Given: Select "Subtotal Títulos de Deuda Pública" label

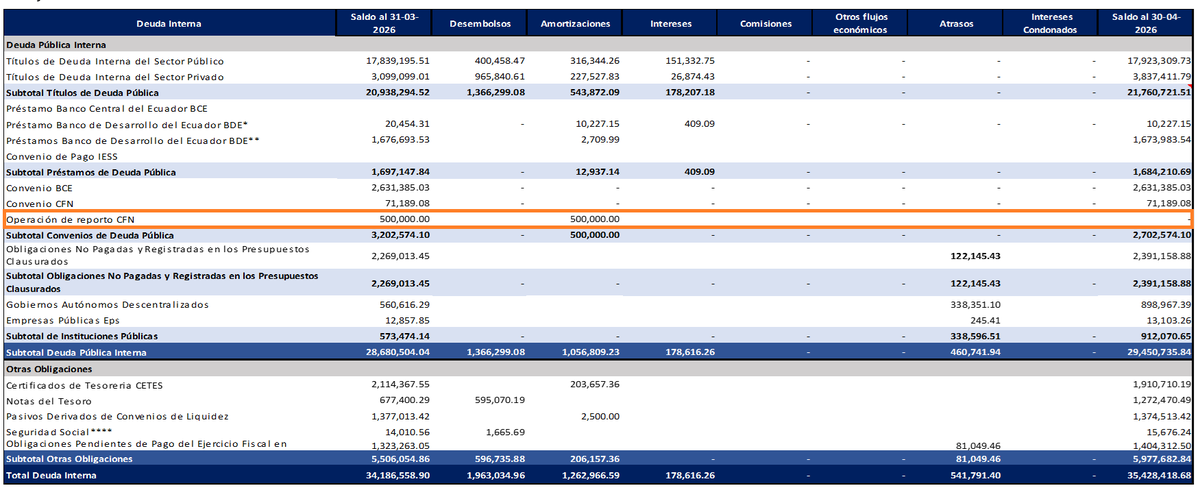Looking at the screenshot, I should point(82,93).
